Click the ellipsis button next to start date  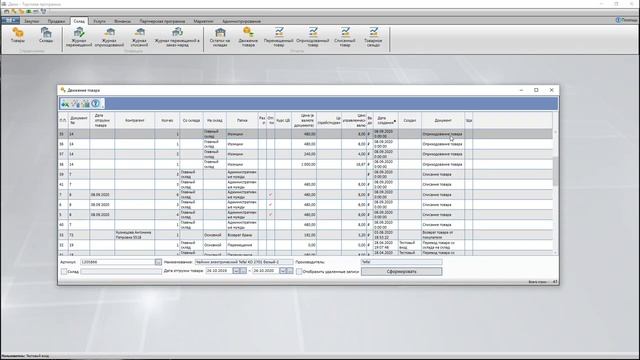[x=243, y=271]
